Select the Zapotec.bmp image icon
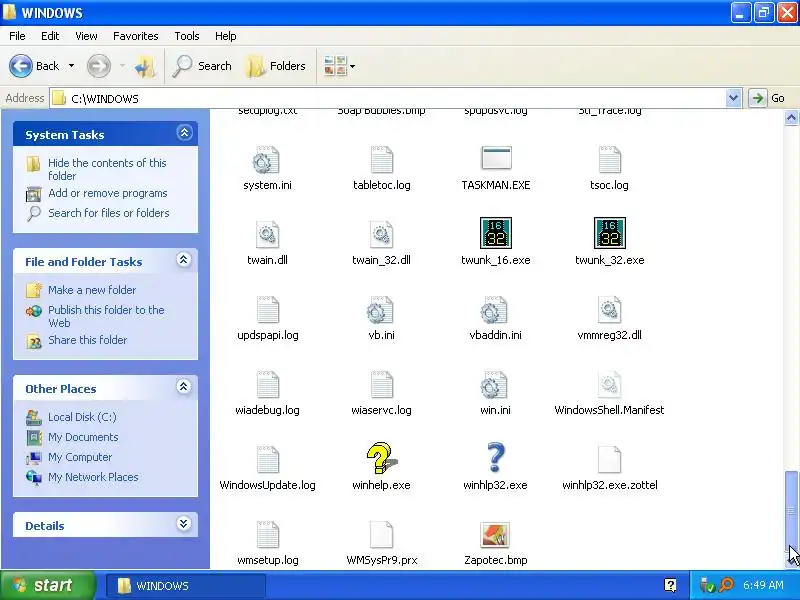The image size is (800, 600). (495, 534)
